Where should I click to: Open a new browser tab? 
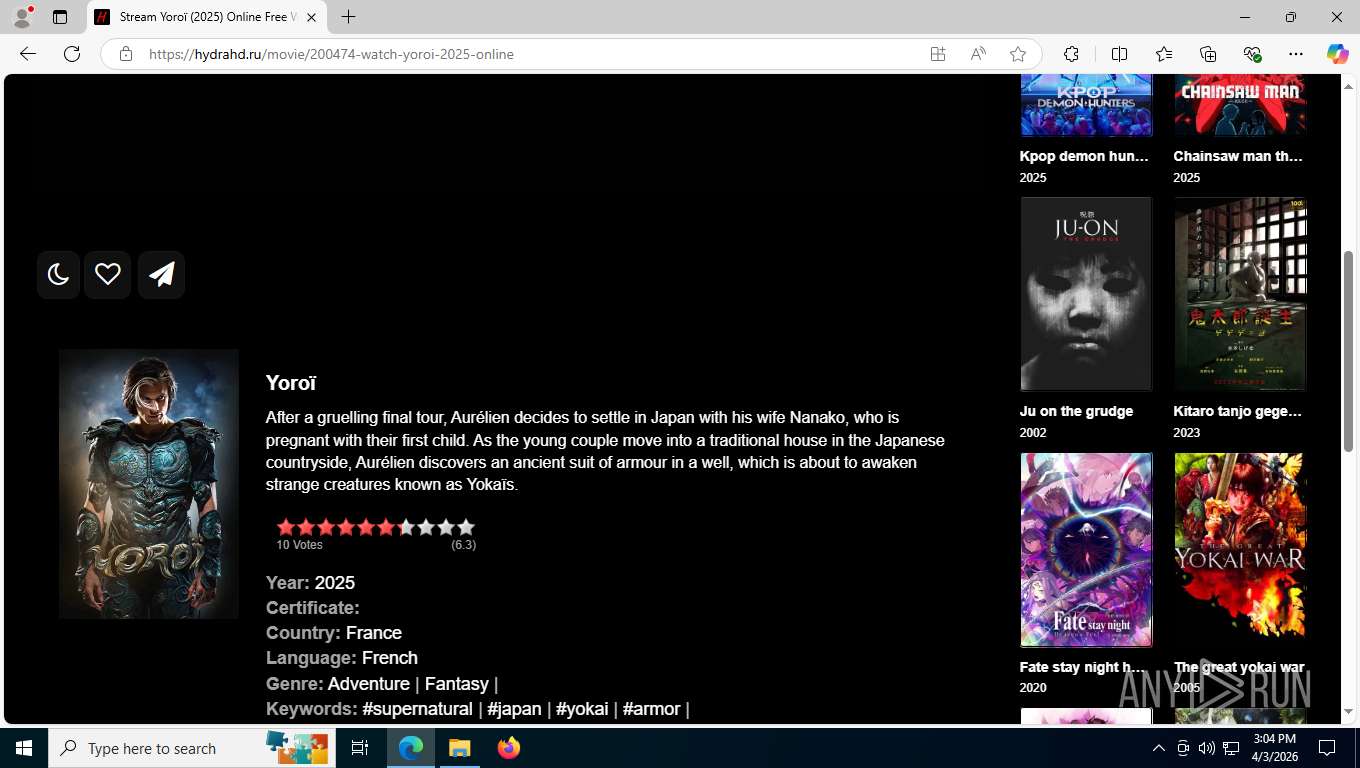tap(348, 17)
